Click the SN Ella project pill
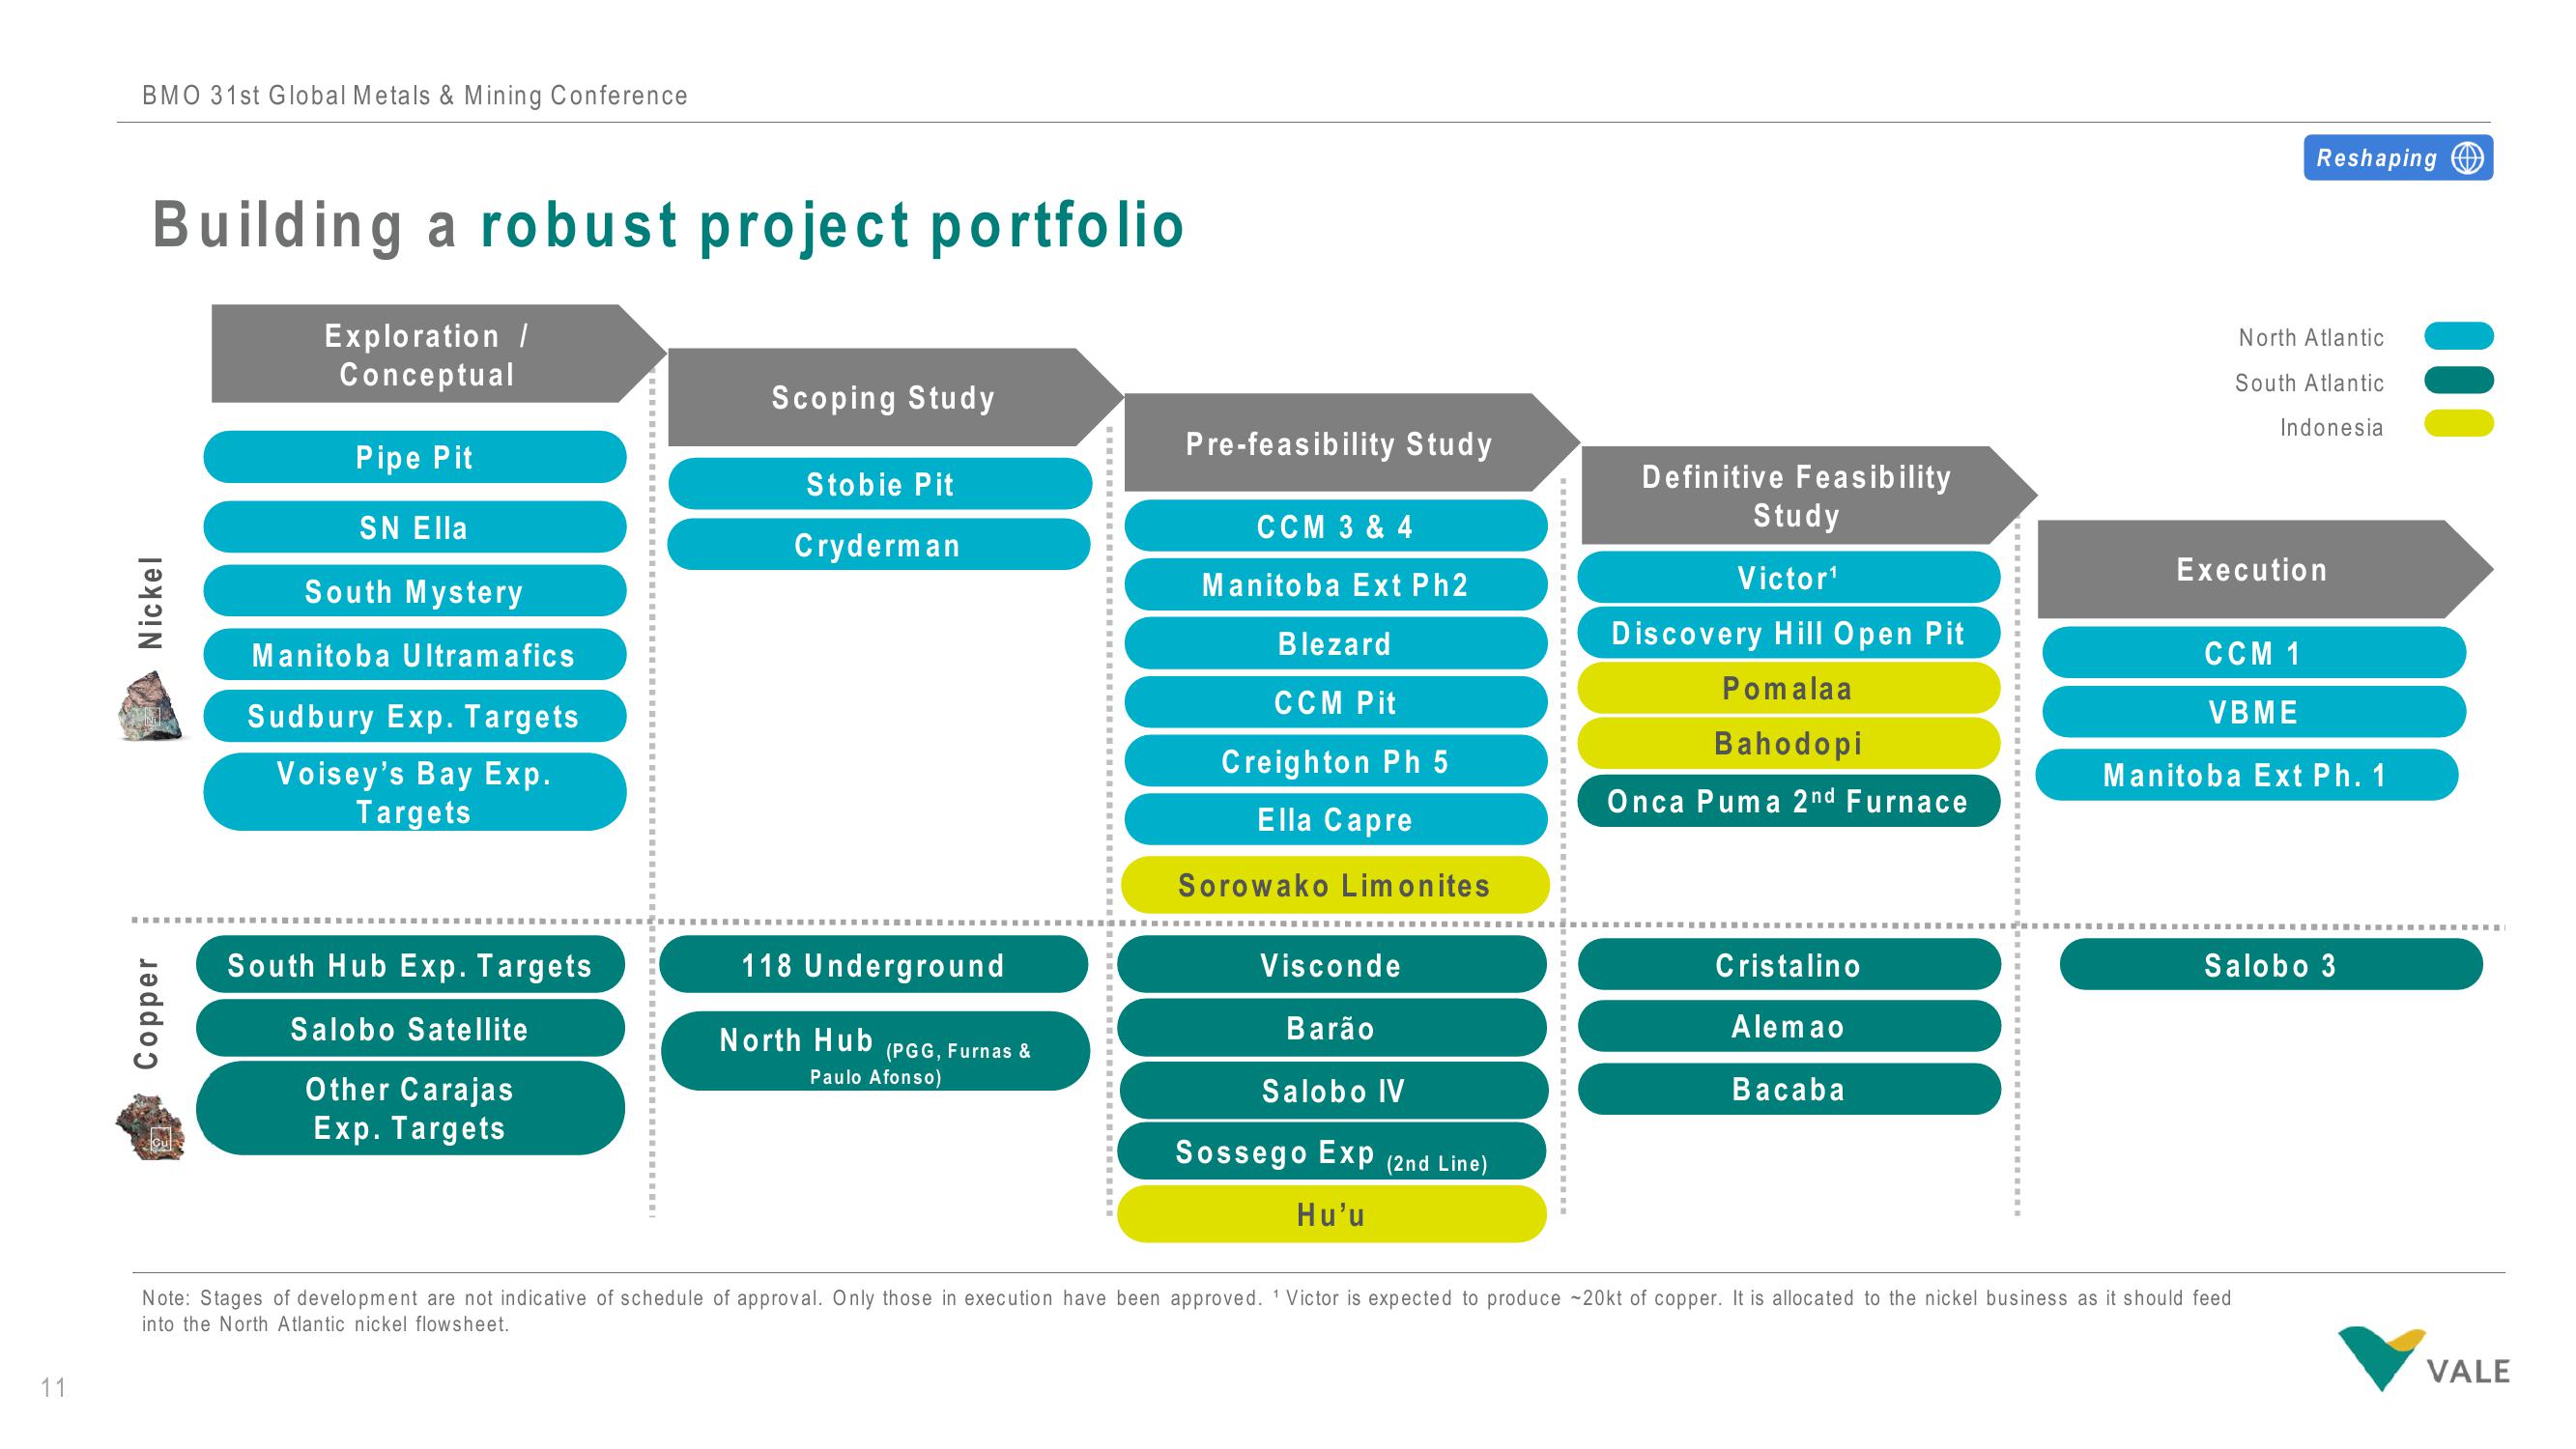This screenshot has width=2576, height=1449. 415,527
